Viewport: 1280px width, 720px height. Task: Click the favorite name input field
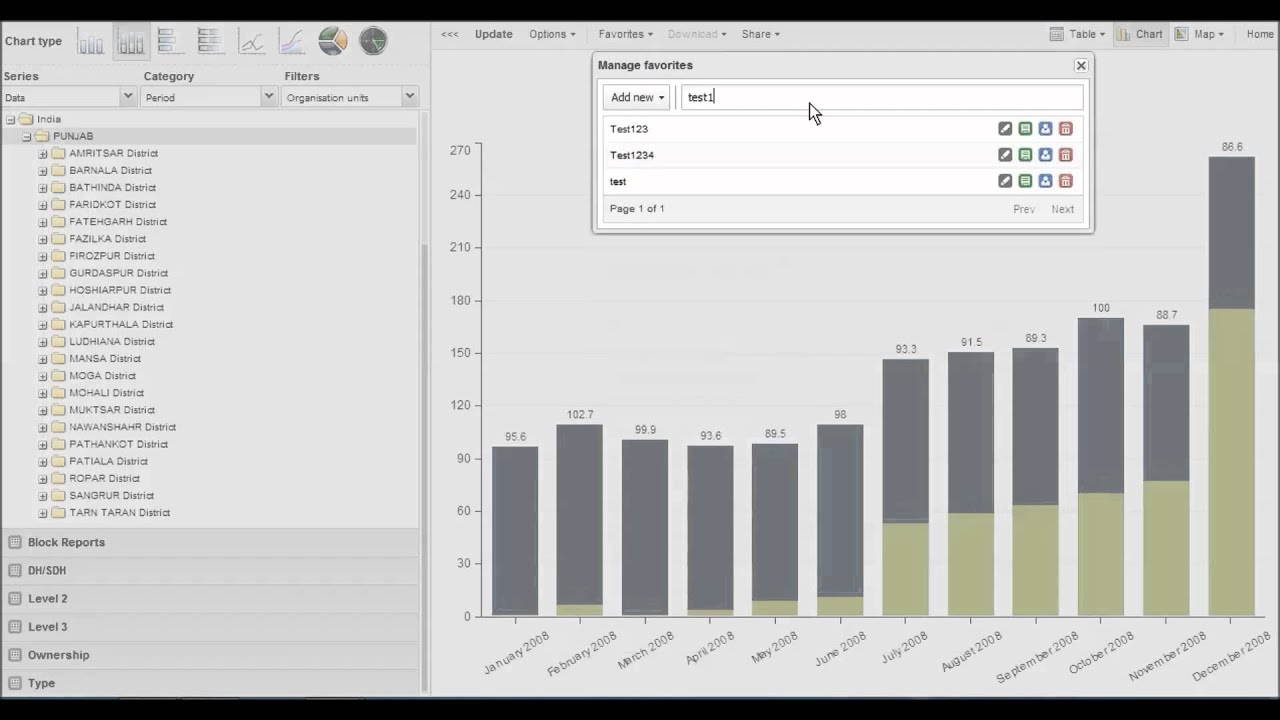[x=882, y=97]
